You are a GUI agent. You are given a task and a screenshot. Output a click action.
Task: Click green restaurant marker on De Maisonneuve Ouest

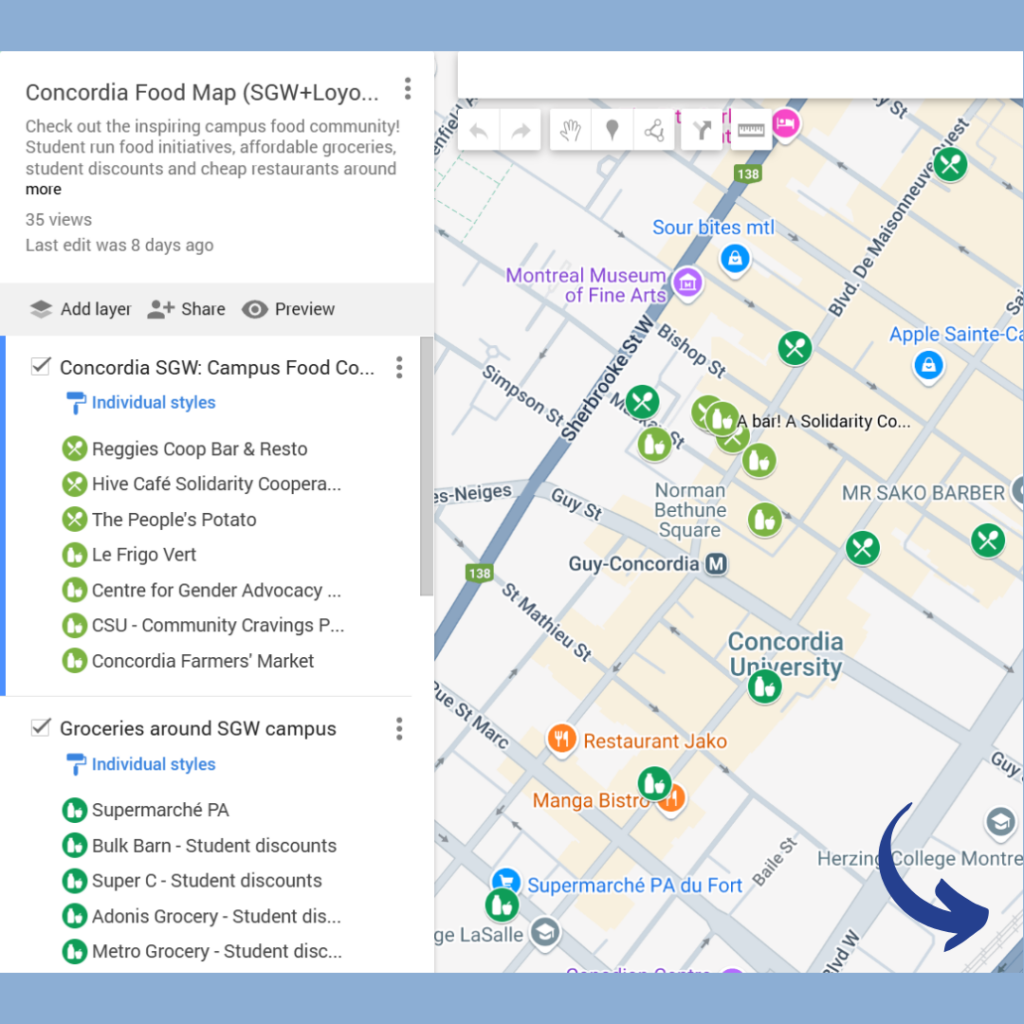(x=950, y=164)
